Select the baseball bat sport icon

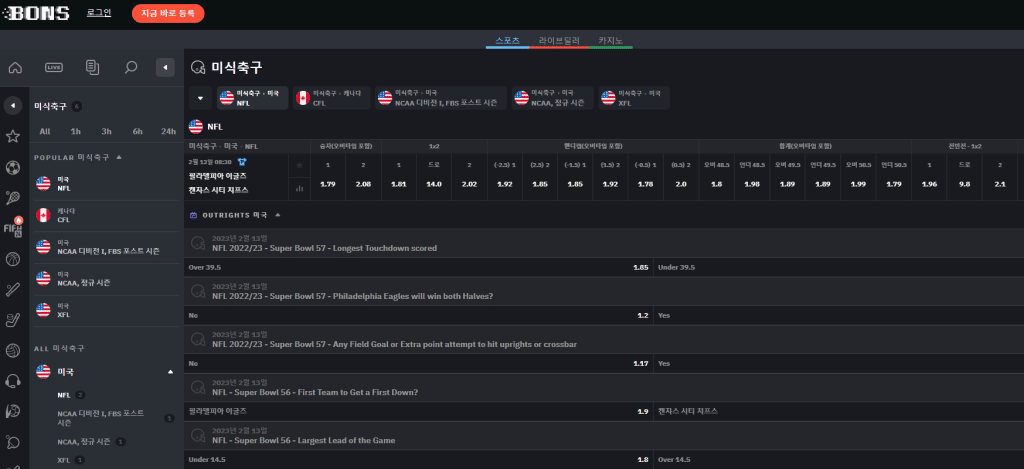pos(12,290)
